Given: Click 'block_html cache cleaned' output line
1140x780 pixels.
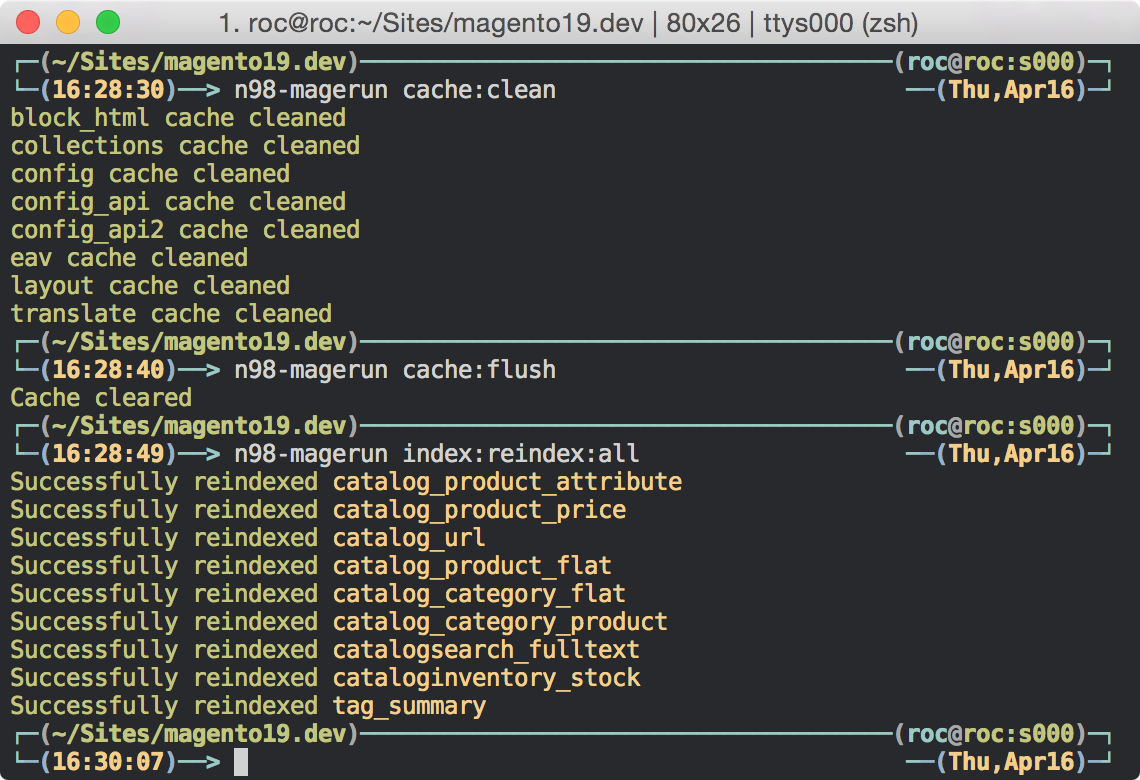Looking at the screenshot, I should point(178,118).
